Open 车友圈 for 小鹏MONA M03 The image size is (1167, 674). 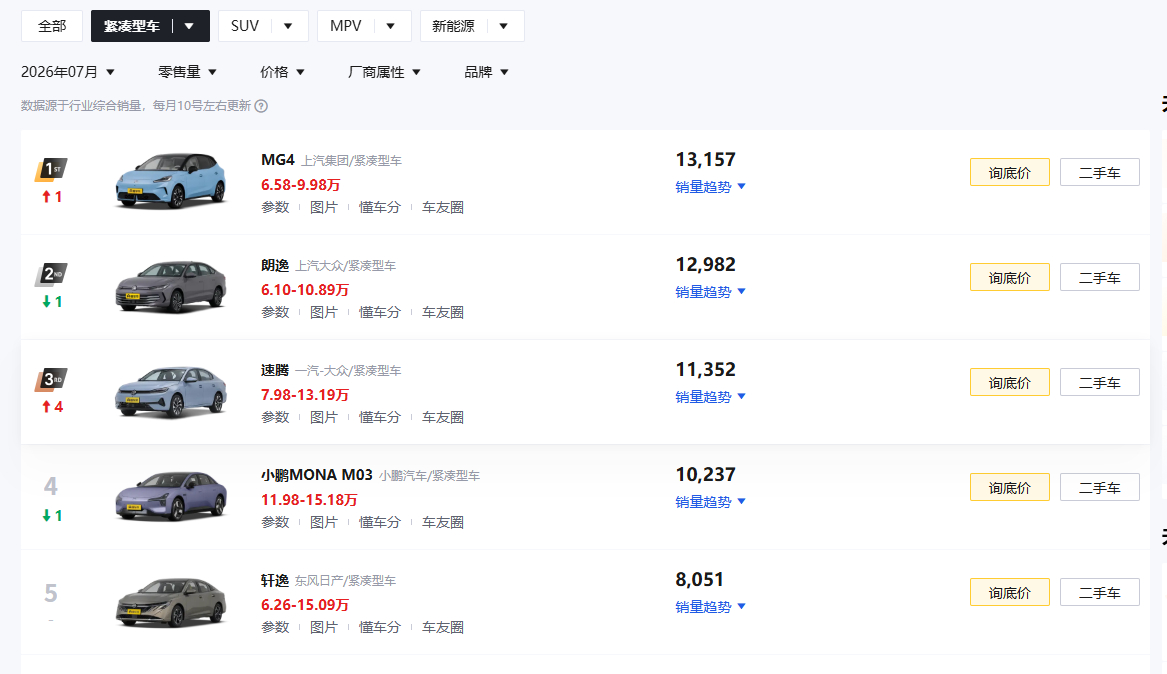point(443,522)
